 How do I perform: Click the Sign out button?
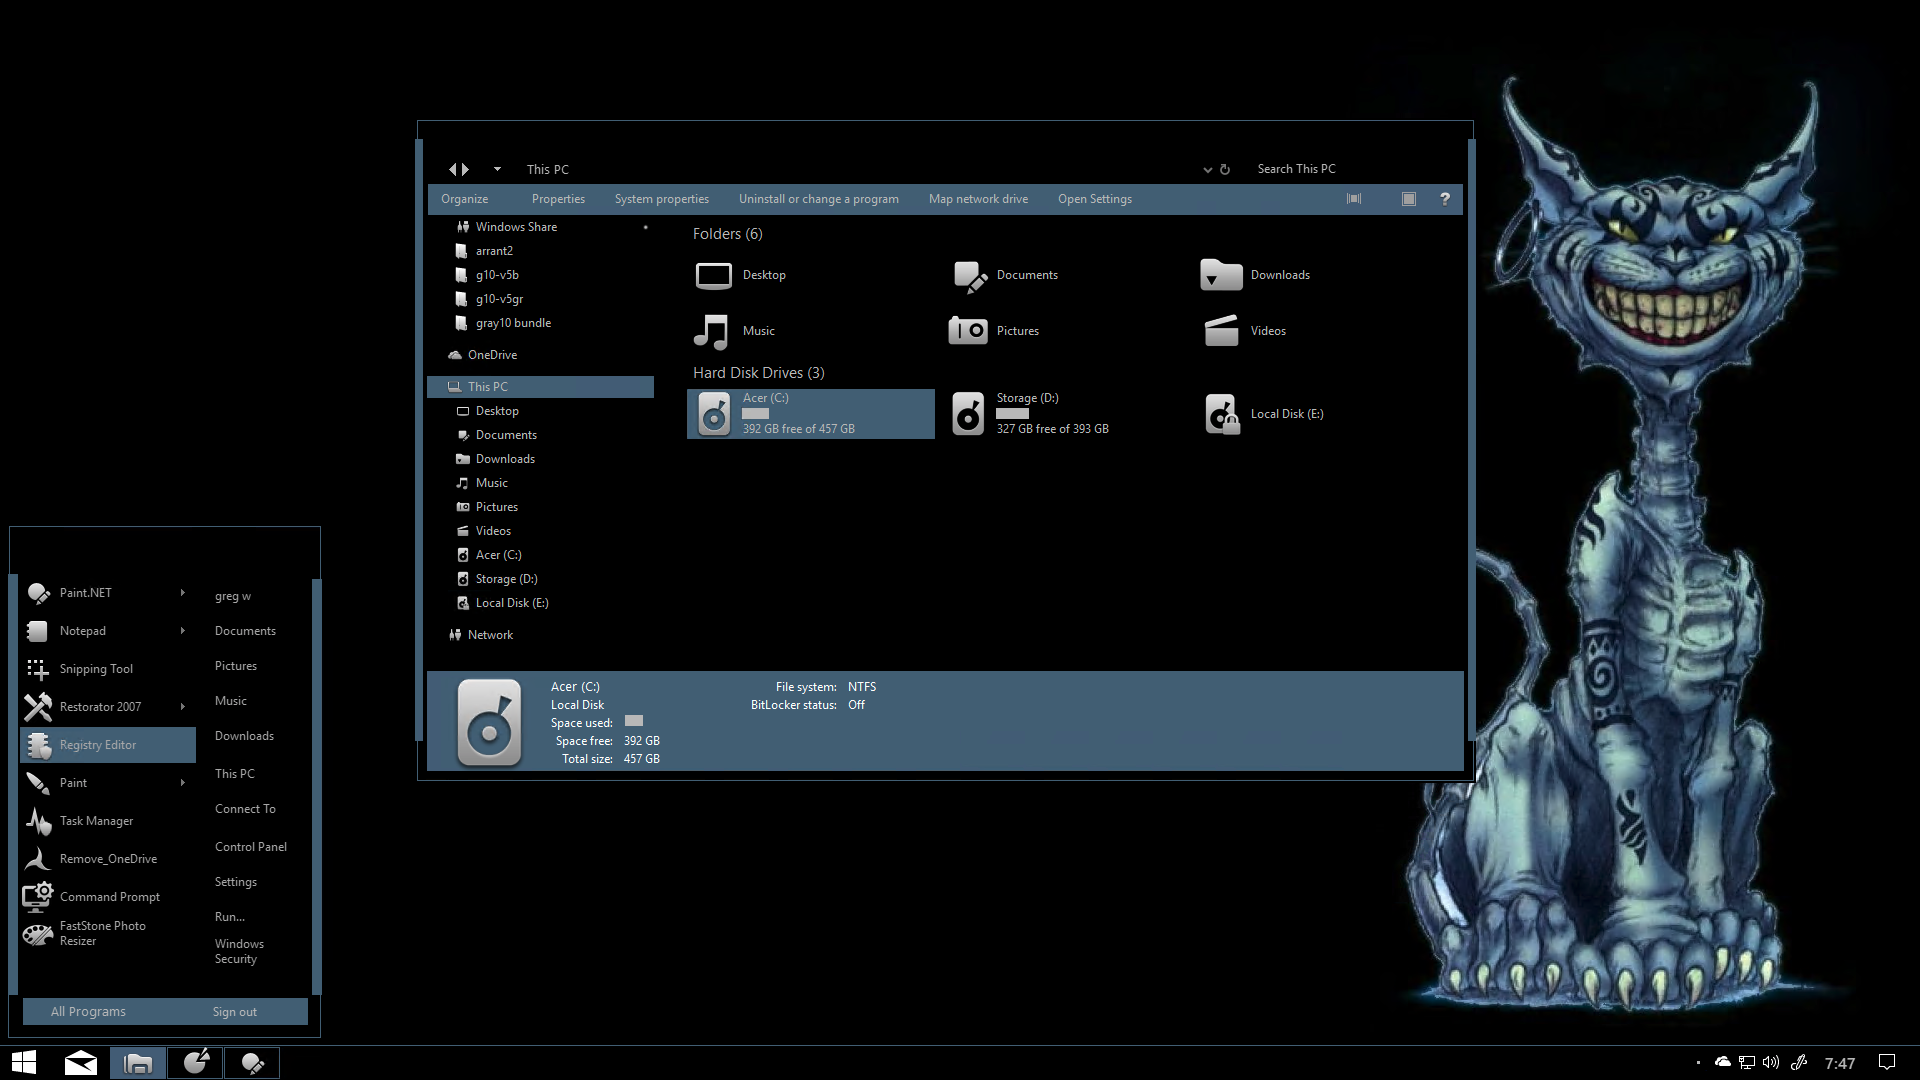click(234, 1011)
